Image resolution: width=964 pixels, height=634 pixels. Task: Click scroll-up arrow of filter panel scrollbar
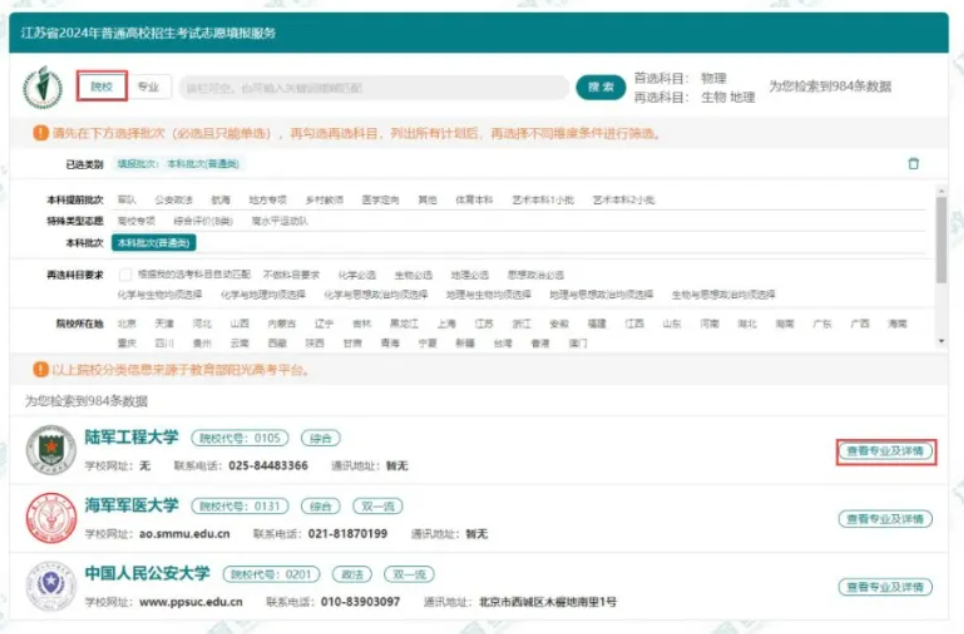pos(941,191)
